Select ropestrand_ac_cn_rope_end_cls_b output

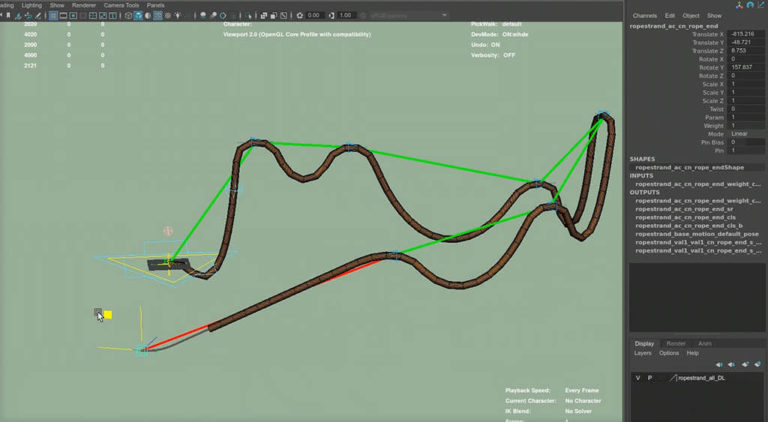point(689,226)
